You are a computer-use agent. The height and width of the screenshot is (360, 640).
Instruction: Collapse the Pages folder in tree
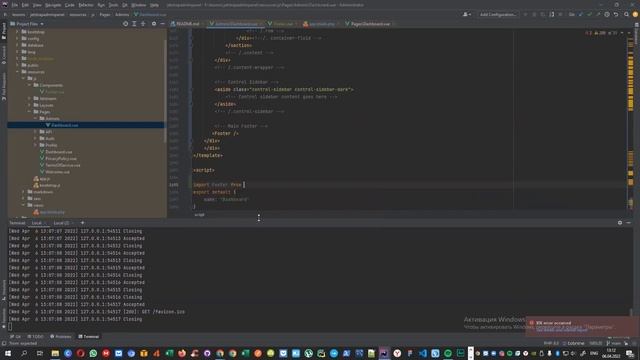tap(30, 112)
